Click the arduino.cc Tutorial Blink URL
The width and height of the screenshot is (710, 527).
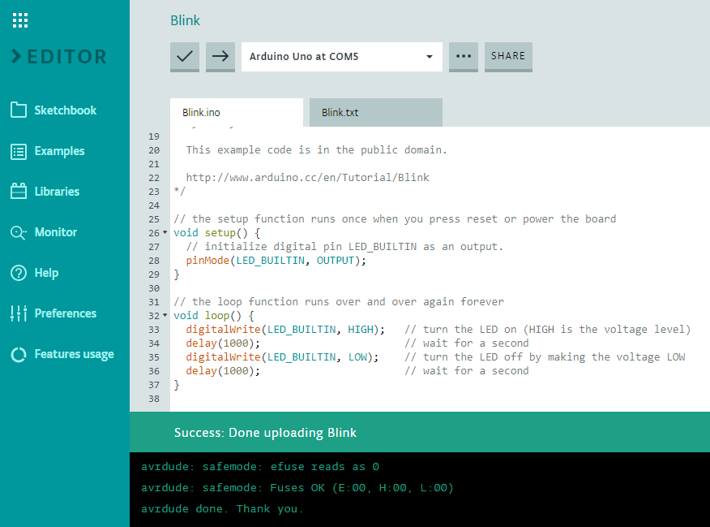[307, 177]
